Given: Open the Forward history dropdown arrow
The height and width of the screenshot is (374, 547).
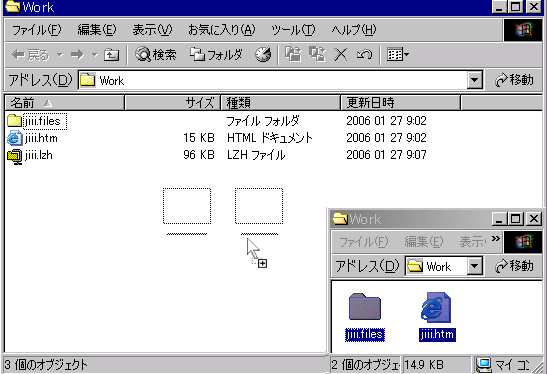Looking at the screenshot, I should coord(95,55).
